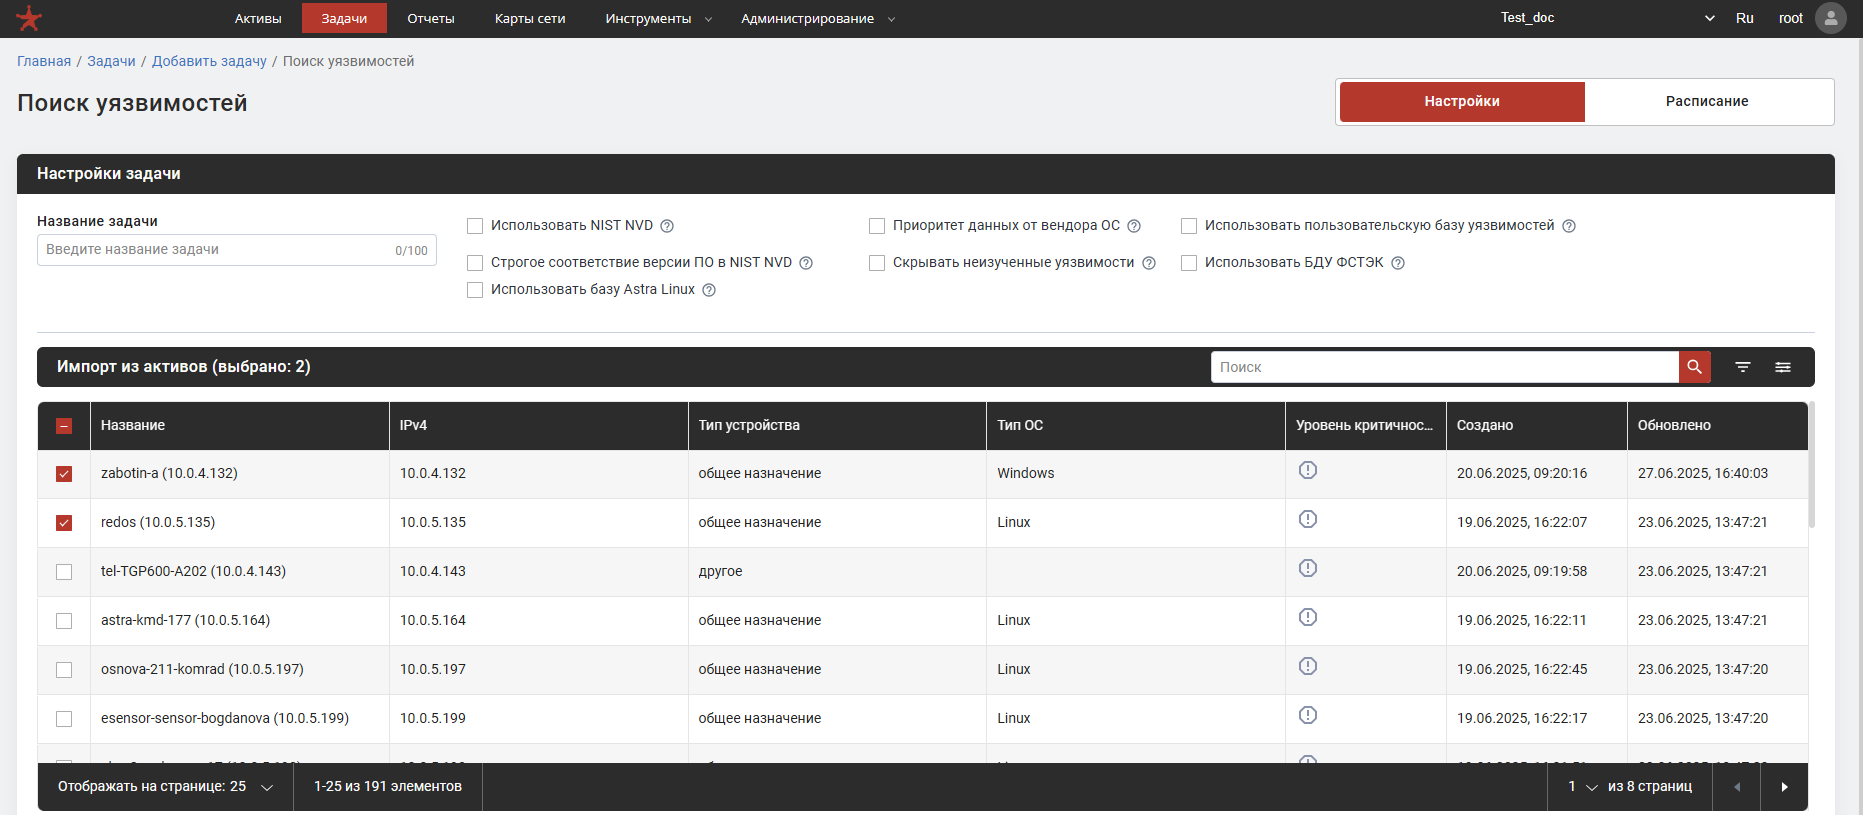Tick Скрывать неизученные уязвимости checkbox
The height and width of the screenshot is (815, 1863).
point(877,263)
